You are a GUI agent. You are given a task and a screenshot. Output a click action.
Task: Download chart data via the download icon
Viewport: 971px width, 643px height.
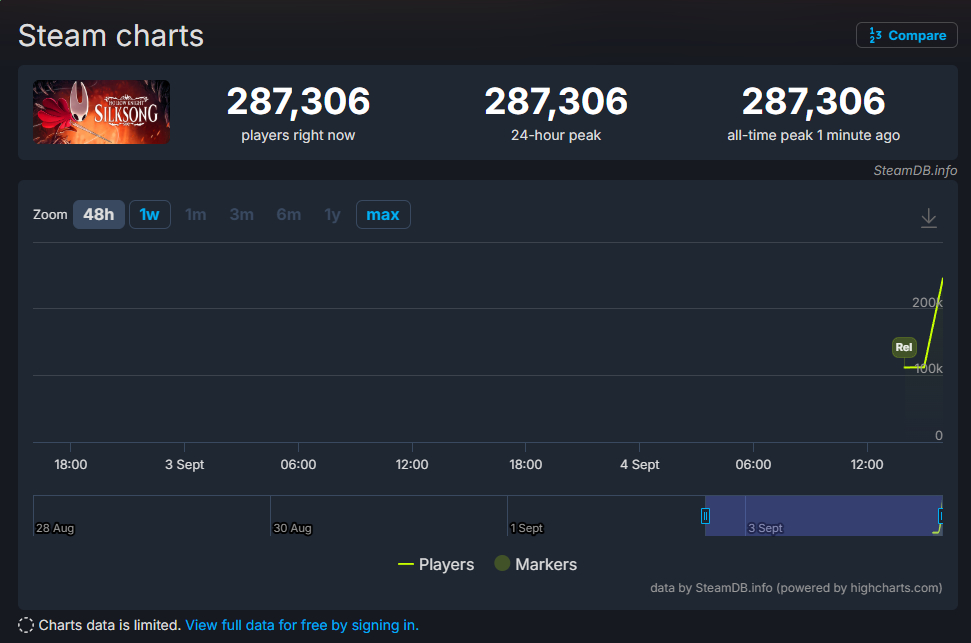(928, 218)
